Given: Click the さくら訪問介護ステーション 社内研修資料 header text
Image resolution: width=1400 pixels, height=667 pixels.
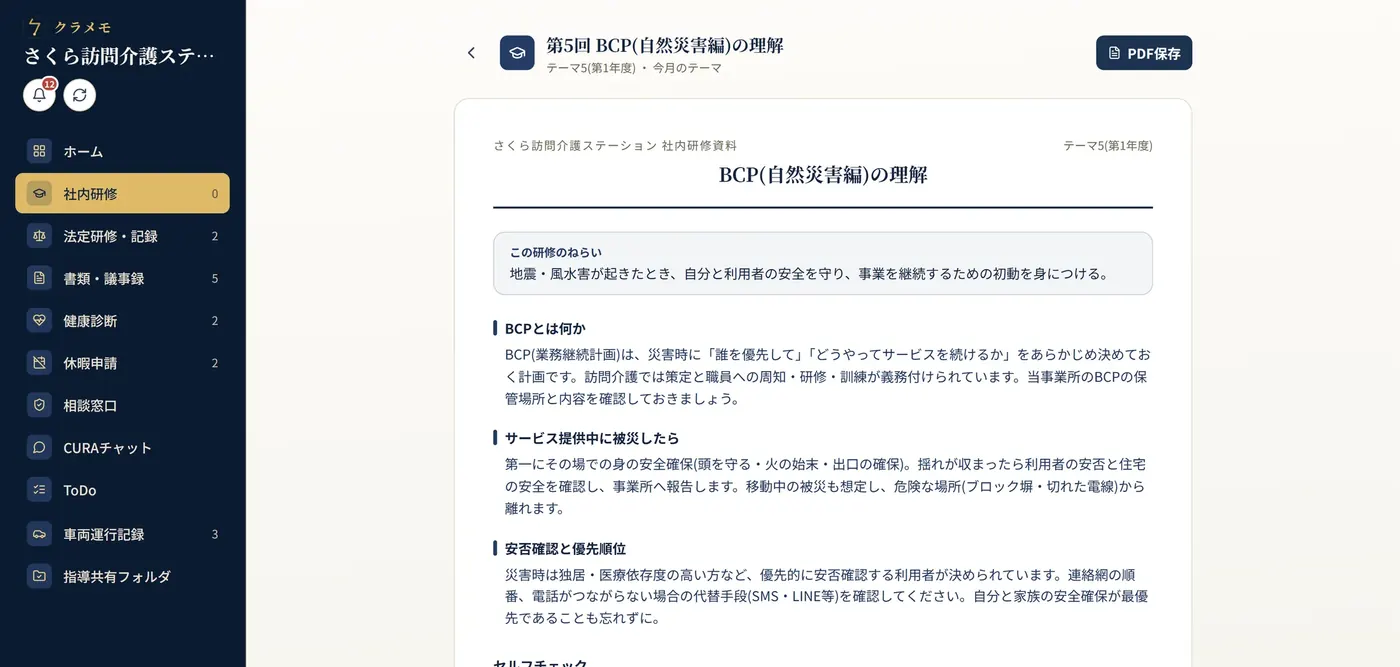Looking at the screenshot, I should click(615, 145).
